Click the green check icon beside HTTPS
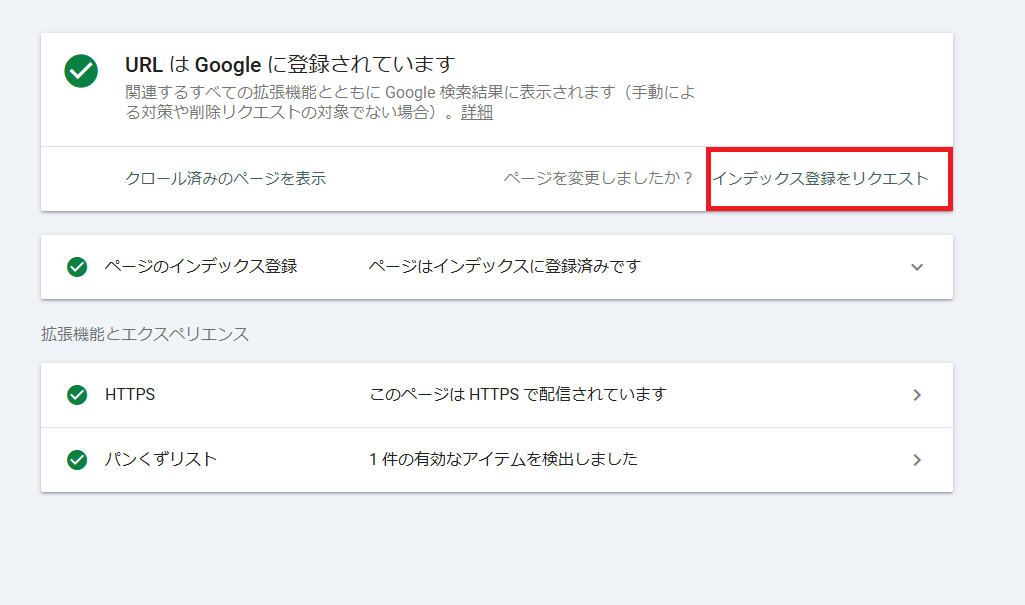The height and width of the screenshot is (605, 1025). [x=77, y=395]
